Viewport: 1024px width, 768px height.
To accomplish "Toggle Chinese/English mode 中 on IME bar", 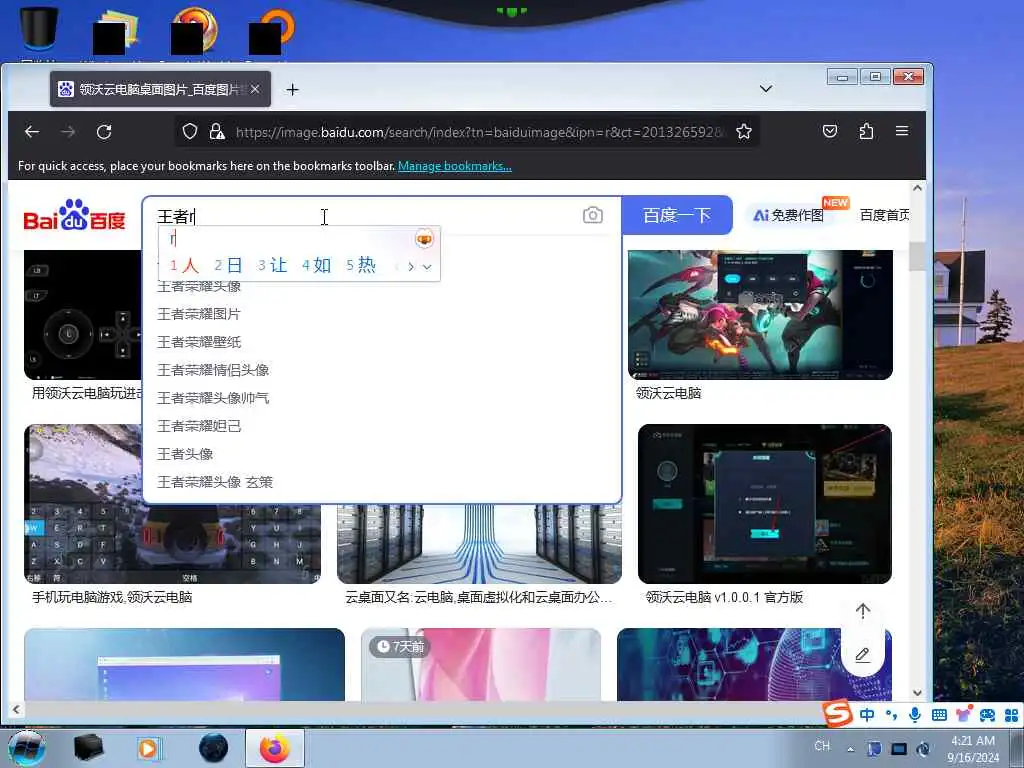I will [867, 714].
